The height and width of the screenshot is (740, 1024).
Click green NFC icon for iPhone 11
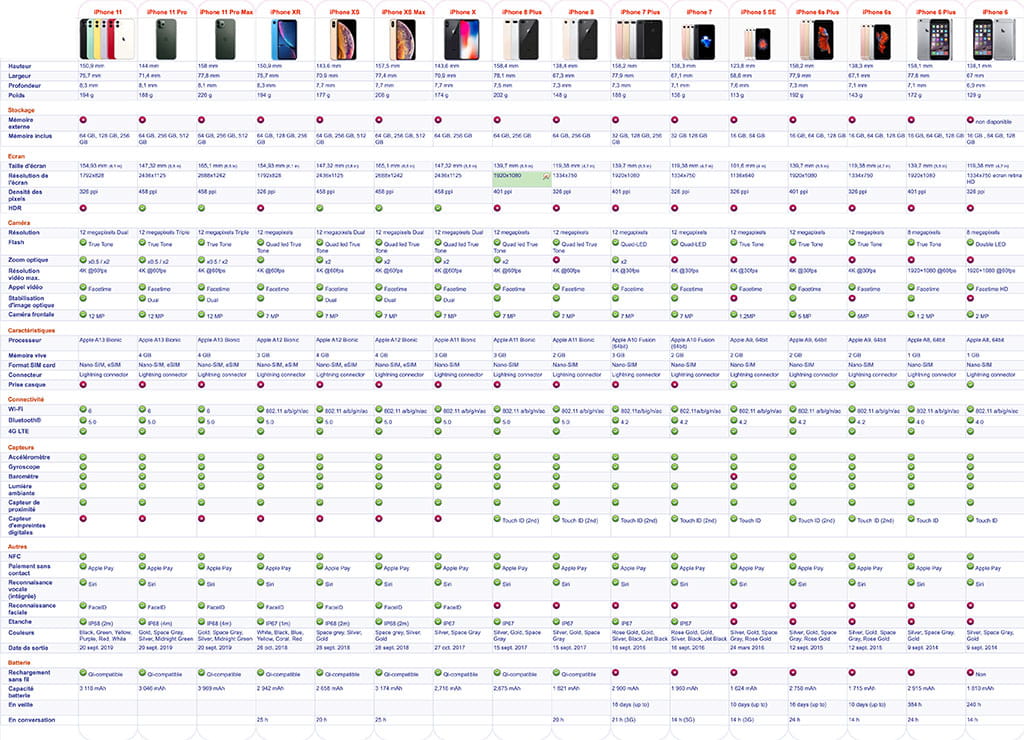[x=83, y=556]
